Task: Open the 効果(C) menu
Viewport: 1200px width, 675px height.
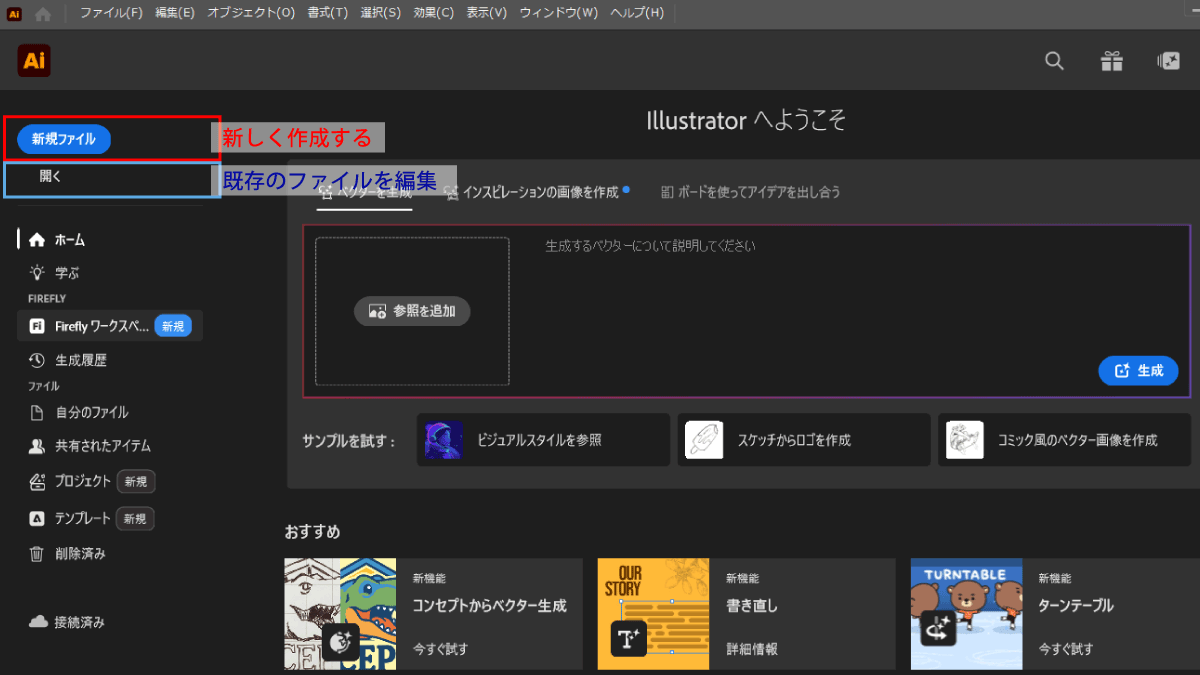Action: coord(433,13)
